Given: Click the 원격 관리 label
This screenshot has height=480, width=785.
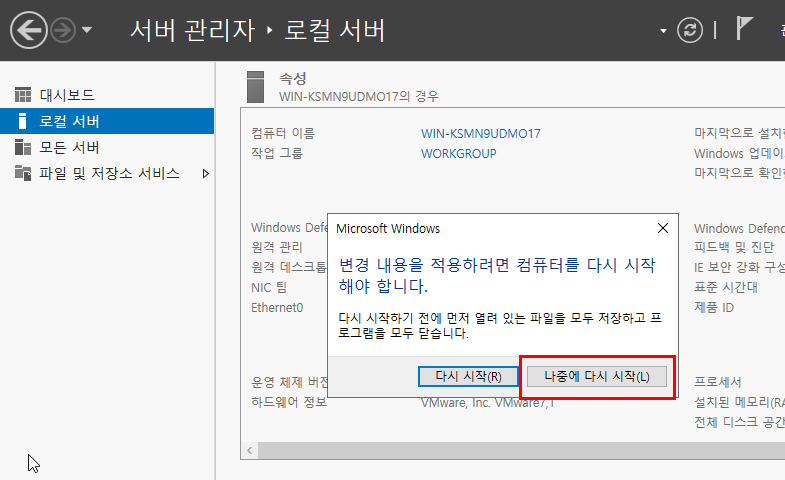Looking at the screenshot, I should coord(277,247).
